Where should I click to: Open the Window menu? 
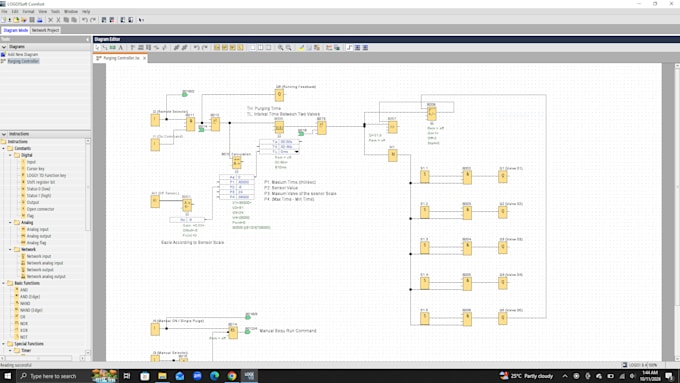coord(71,12)
